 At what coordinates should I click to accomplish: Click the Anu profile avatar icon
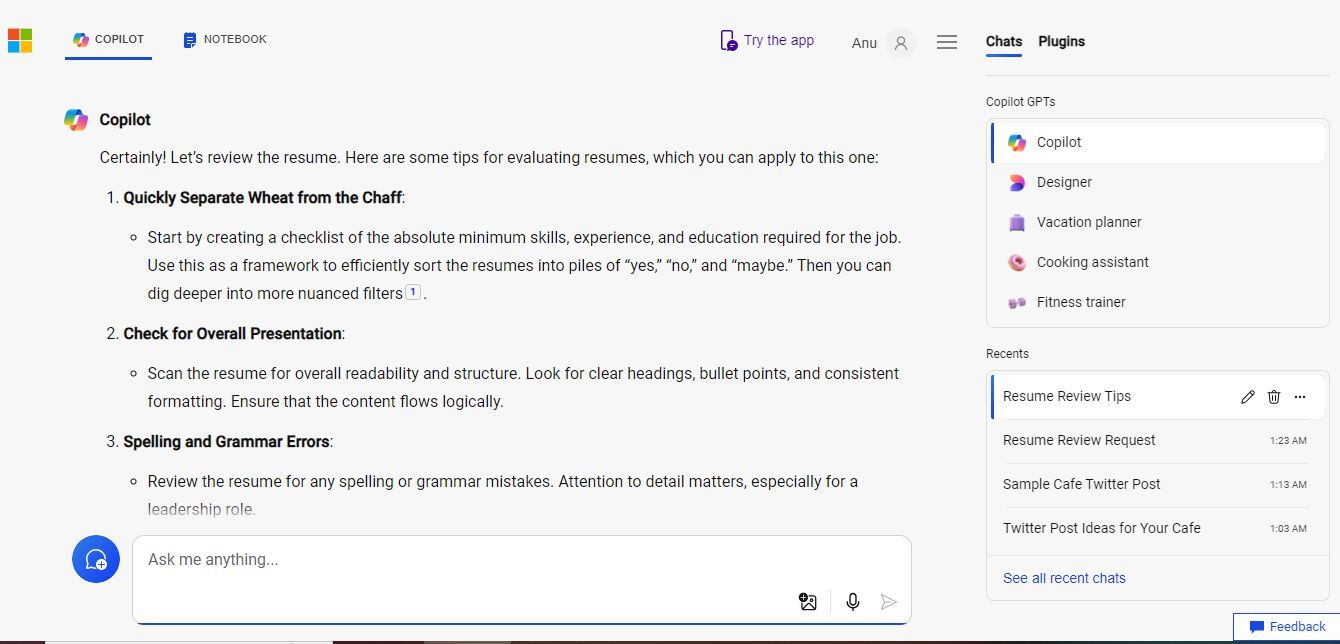click(x=900, y=43)
